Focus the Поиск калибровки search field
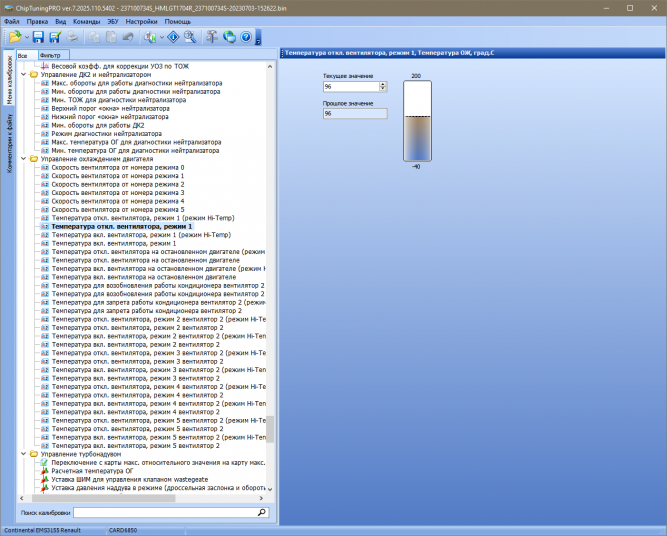This screenshot has height=536, width=667. tap(165, 512)
